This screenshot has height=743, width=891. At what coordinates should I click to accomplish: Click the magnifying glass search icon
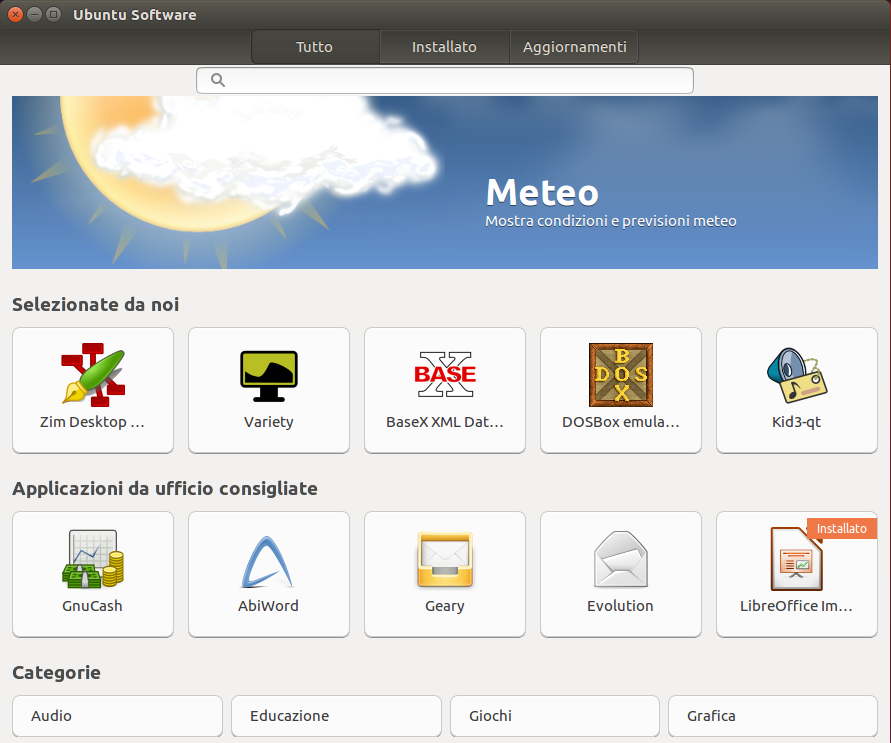tap(218, 81)
